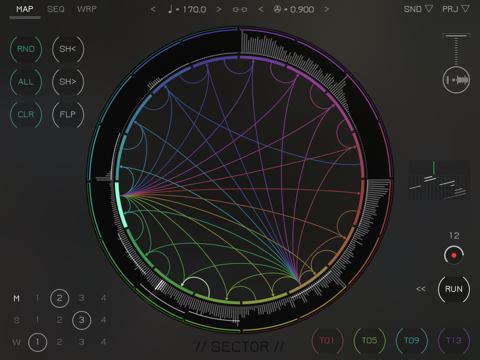Click the RND randomize button
This screenshot has height=360, width=480.
(26, 49)
